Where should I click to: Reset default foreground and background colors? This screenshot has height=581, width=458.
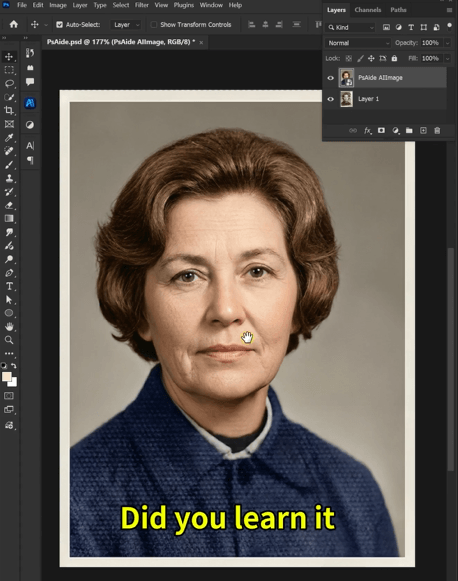[x=4, y=366]
